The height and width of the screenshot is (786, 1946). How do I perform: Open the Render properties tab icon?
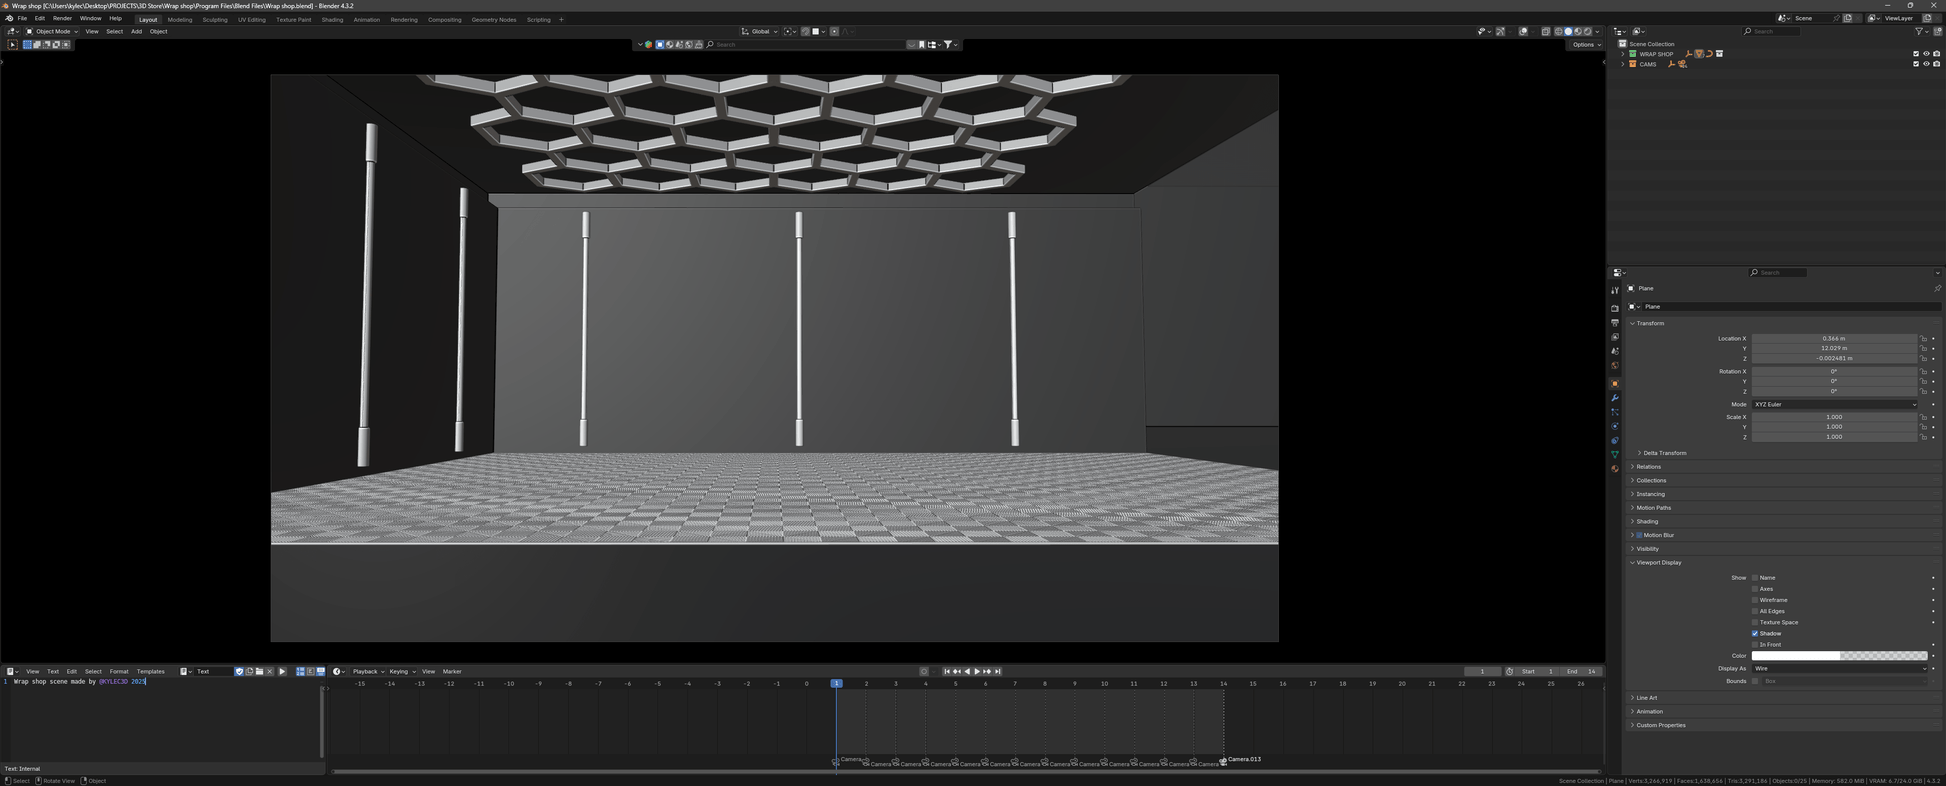point(1615,309)
